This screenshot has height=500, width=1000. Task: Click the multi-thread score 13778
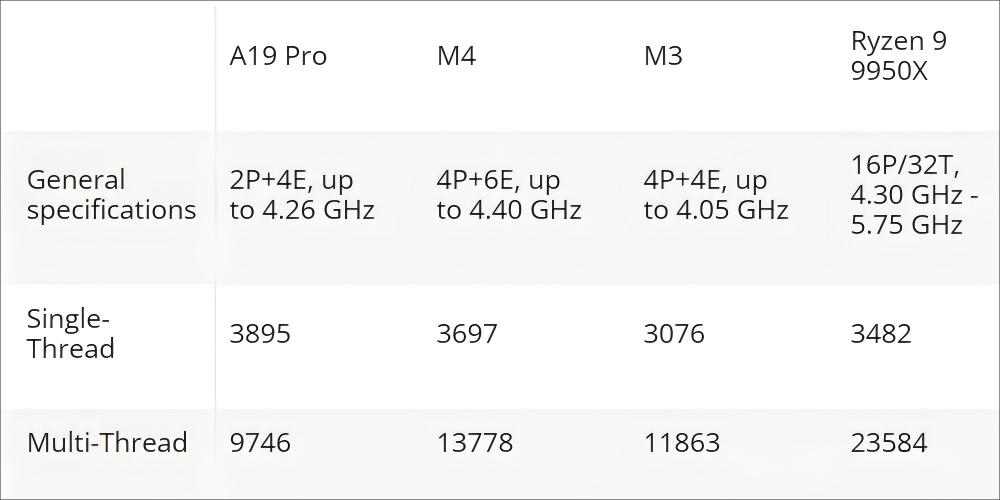coord(474,442)
